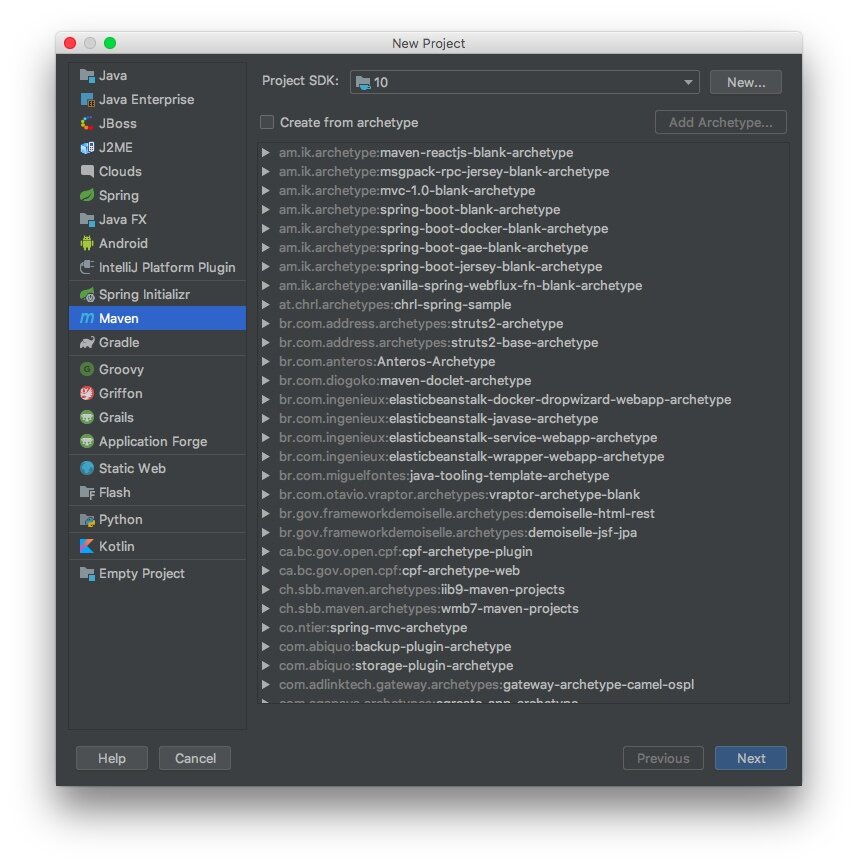Select the Kotlin K icon
The width and height of the screenshot is (858, 866).
point(87,546)
